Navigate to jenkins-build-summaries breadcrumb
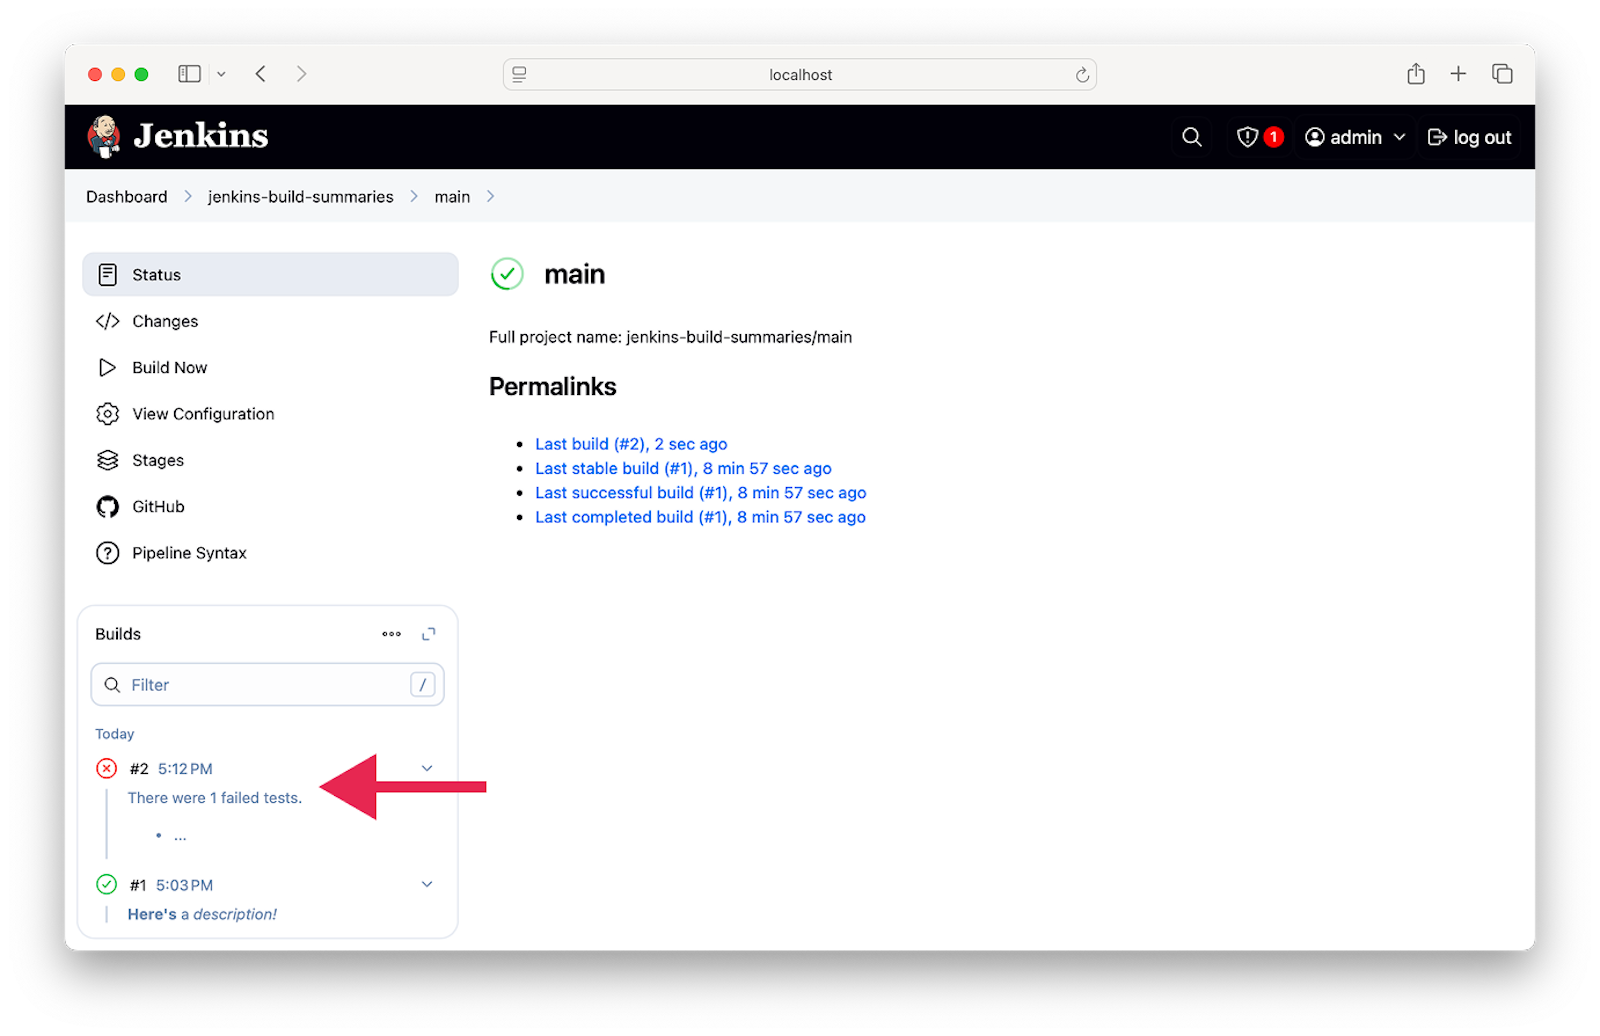Image resolution: width=1600 pixels, height=1036 pixels. pyautogui.click(x=300, y=196)
